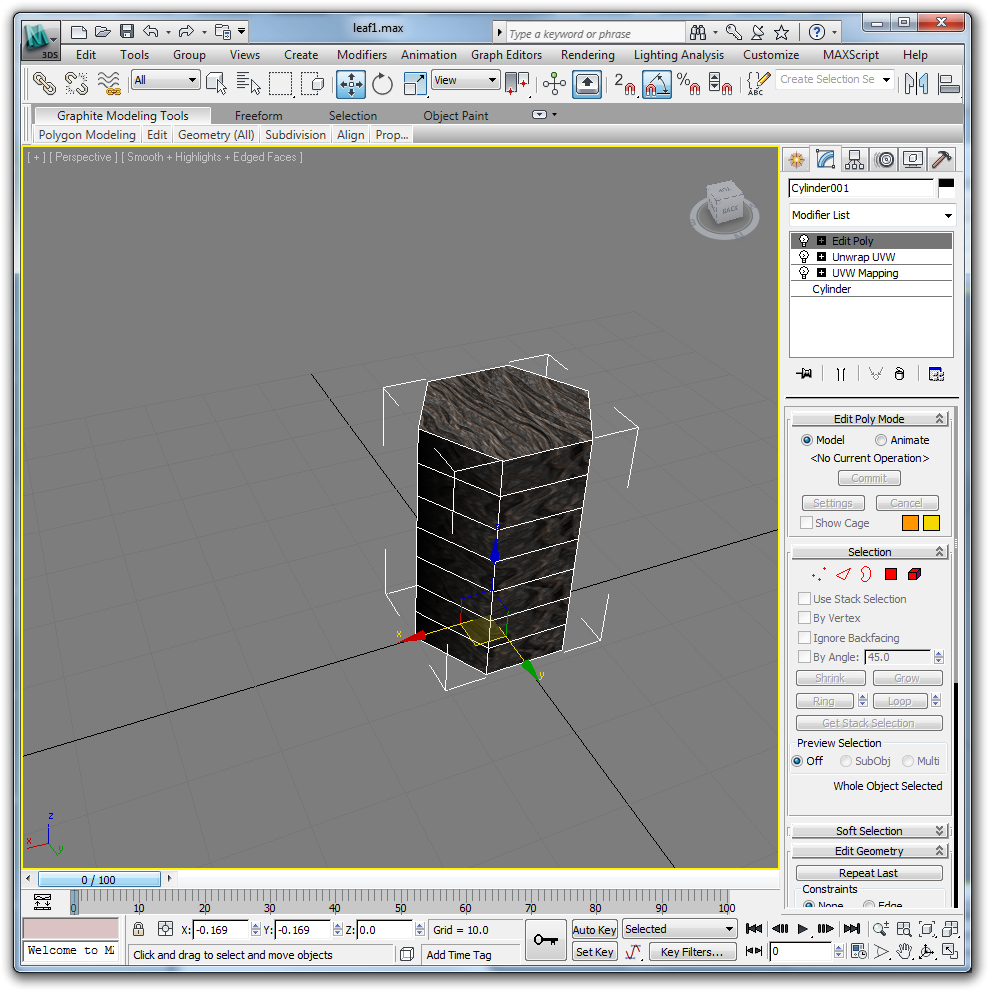Open the Hierarchy command panel tab

[x=854, y=159]
